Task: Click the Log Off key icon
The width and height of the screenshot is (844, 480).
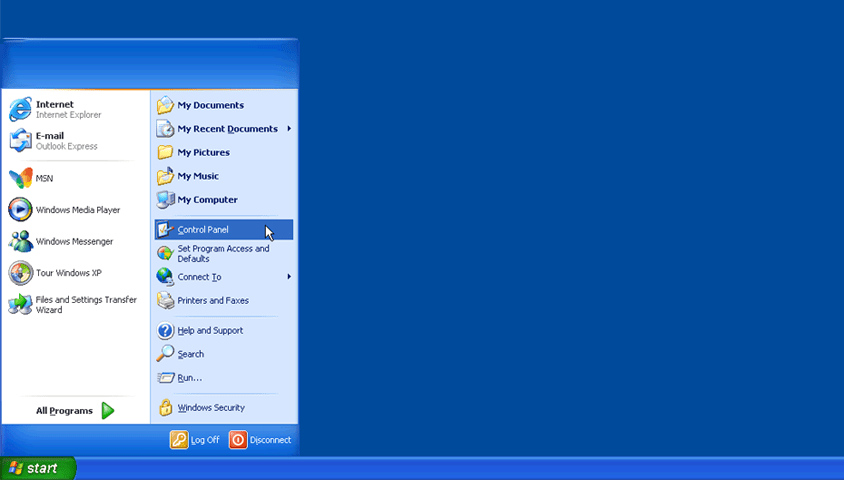Action: pyautogui.click(x=179, y=440)
